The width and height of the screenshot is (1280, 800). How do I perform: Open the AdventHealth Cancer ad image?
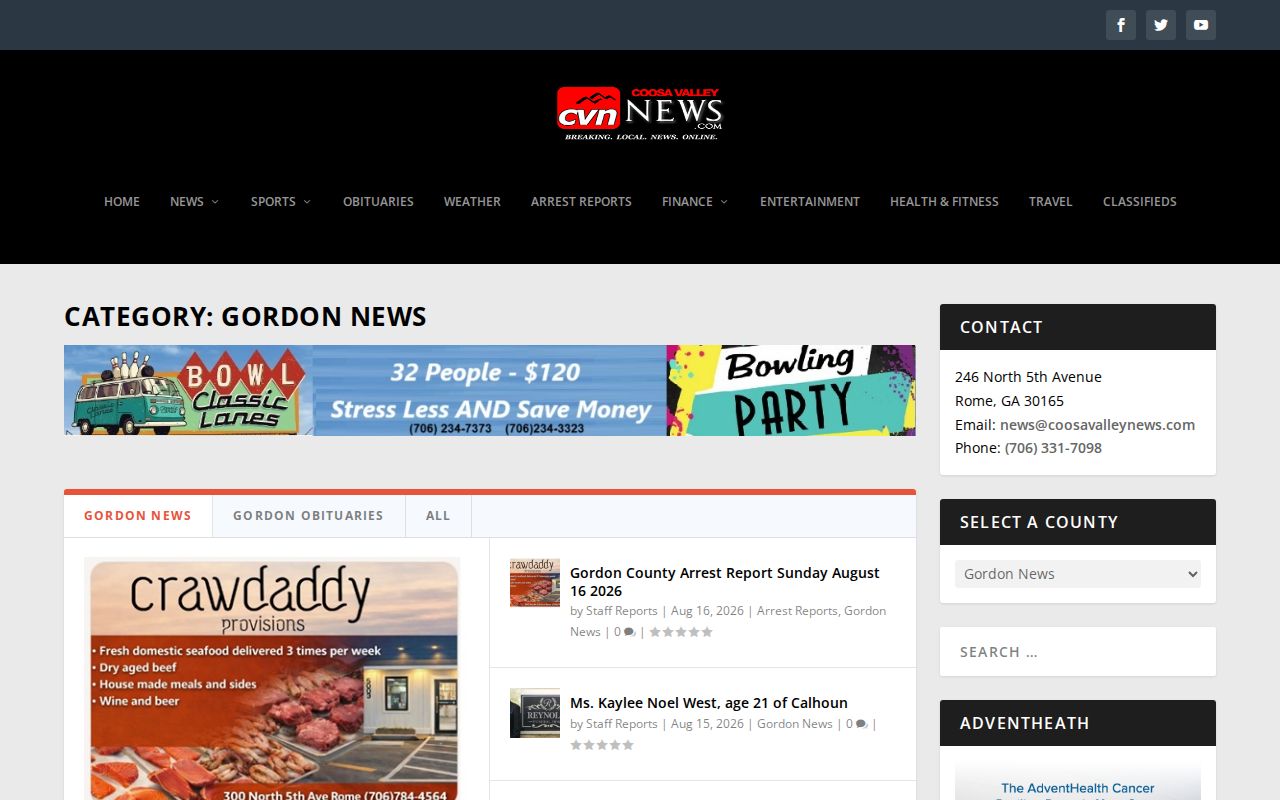click(x=1078, y=782)
